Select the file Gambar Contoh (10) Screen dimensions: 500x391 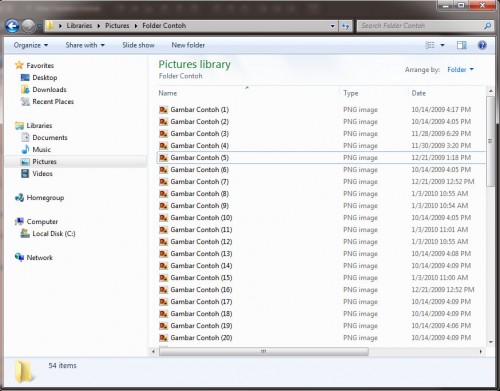pyautogui.click(x=321, y=218)
